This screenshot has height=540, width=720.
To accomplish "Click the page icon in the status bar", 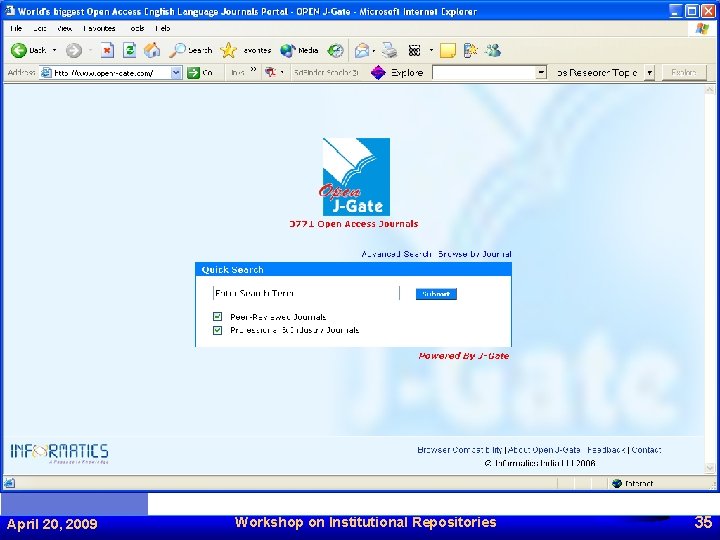I will pos(10,483).
